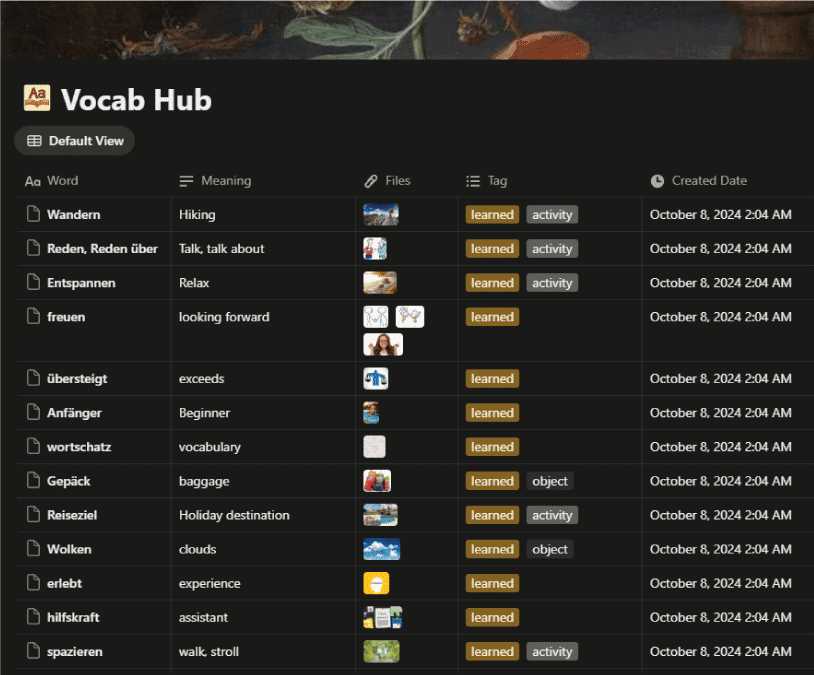The width and height of the screenshot is (814, 675).
Task: Click the paperclip icon in the Files column header
Action: pyautogui.click(x=370, y=181)
